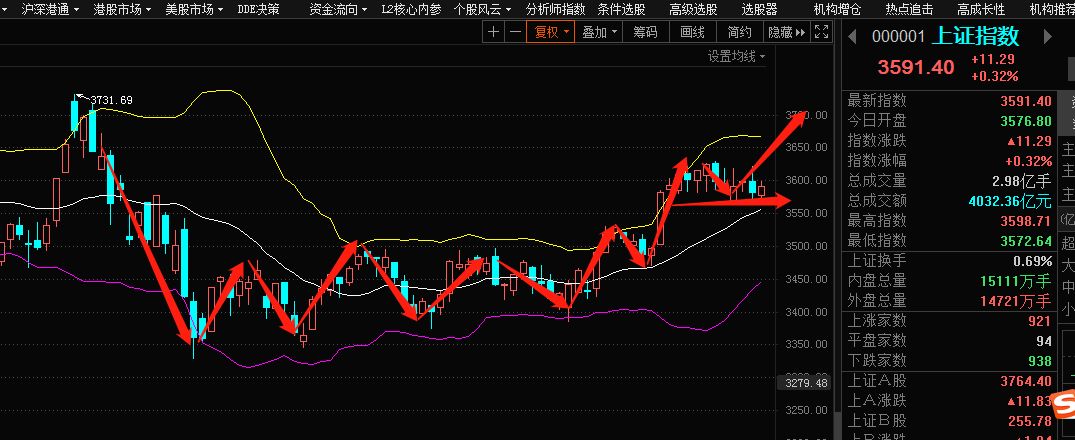1075x440 pixels.
Task: Go to previous stock with left arrow
Action: [x=852, y=37]
